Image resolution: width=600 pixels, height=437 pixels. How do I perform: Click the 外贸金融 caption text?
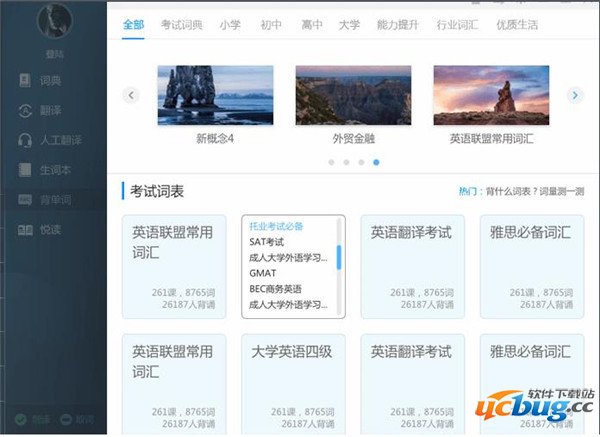tap(353, 139)
